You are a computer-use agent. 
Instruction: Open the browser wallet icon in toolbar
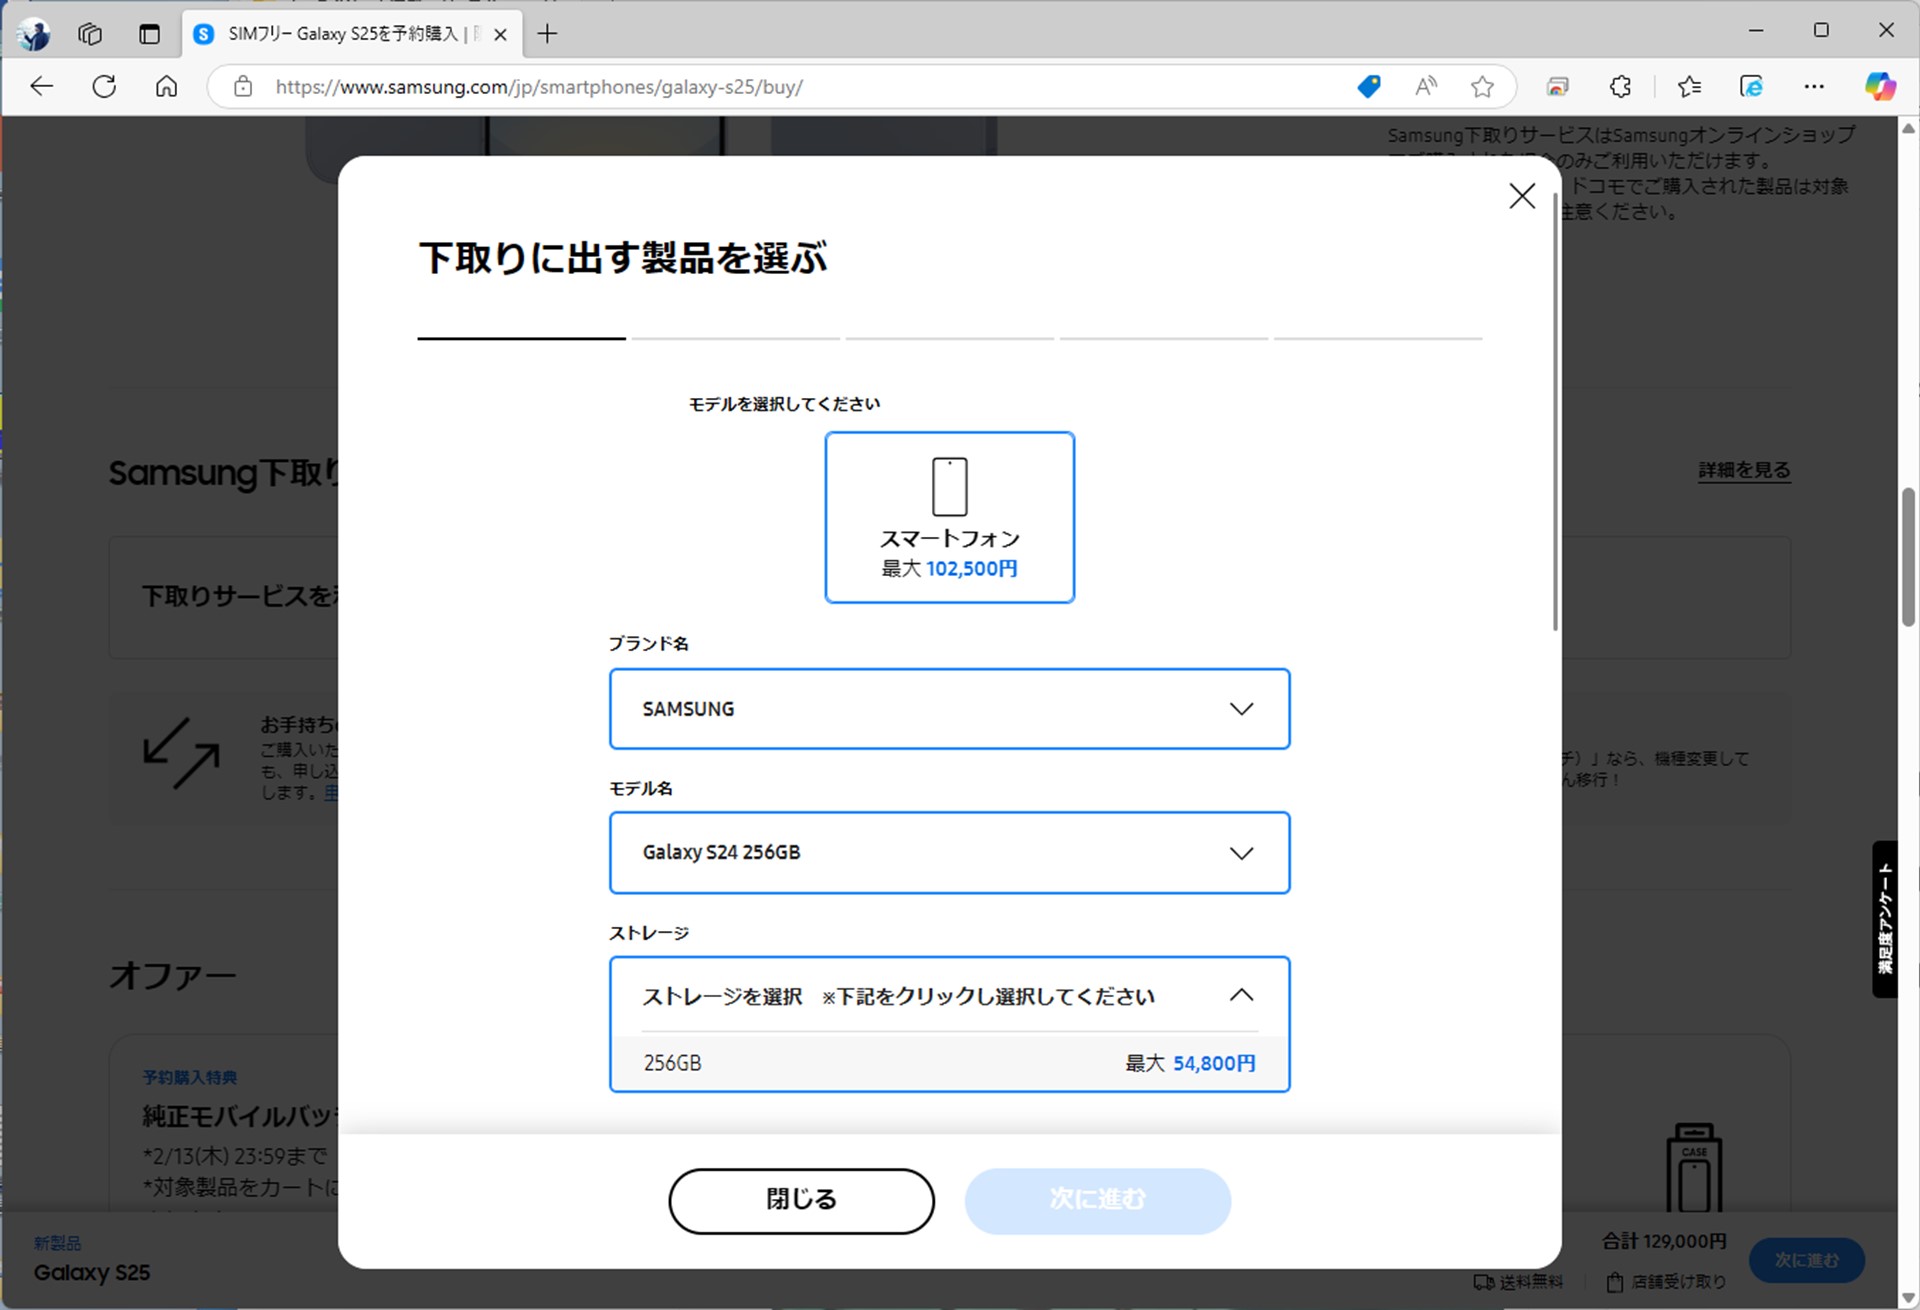coord(1557,87)
